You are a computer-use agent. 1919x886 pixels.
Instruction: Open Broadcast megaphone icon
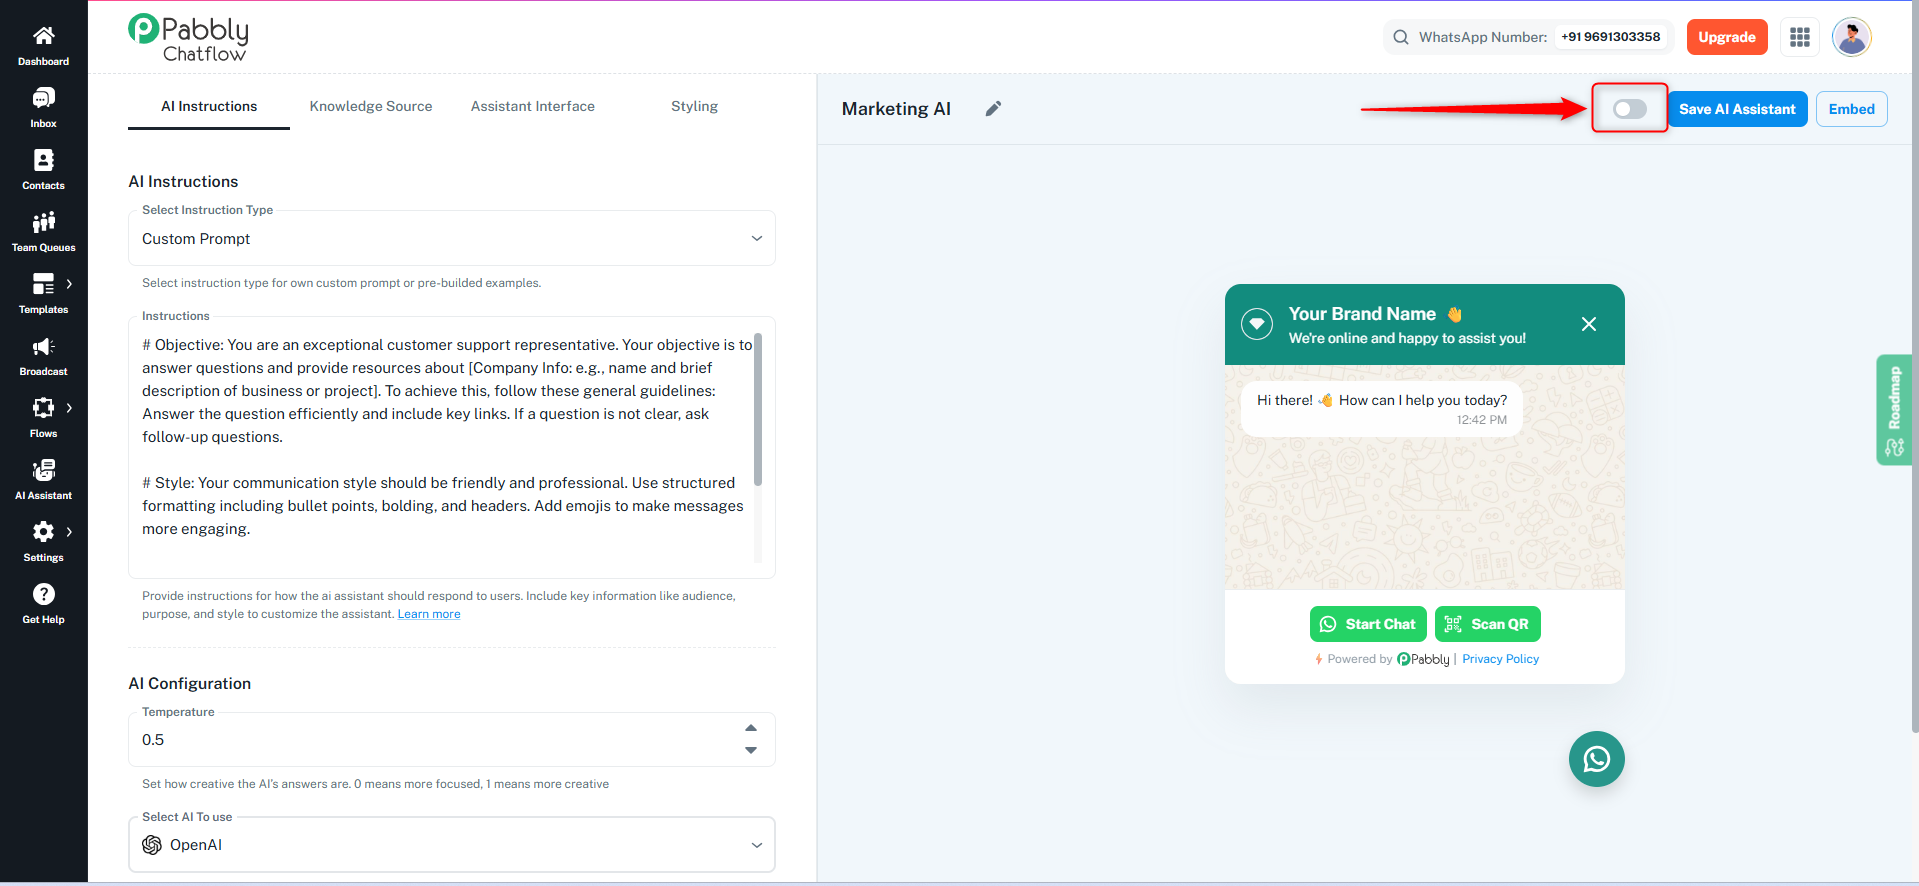pos(43,347)
